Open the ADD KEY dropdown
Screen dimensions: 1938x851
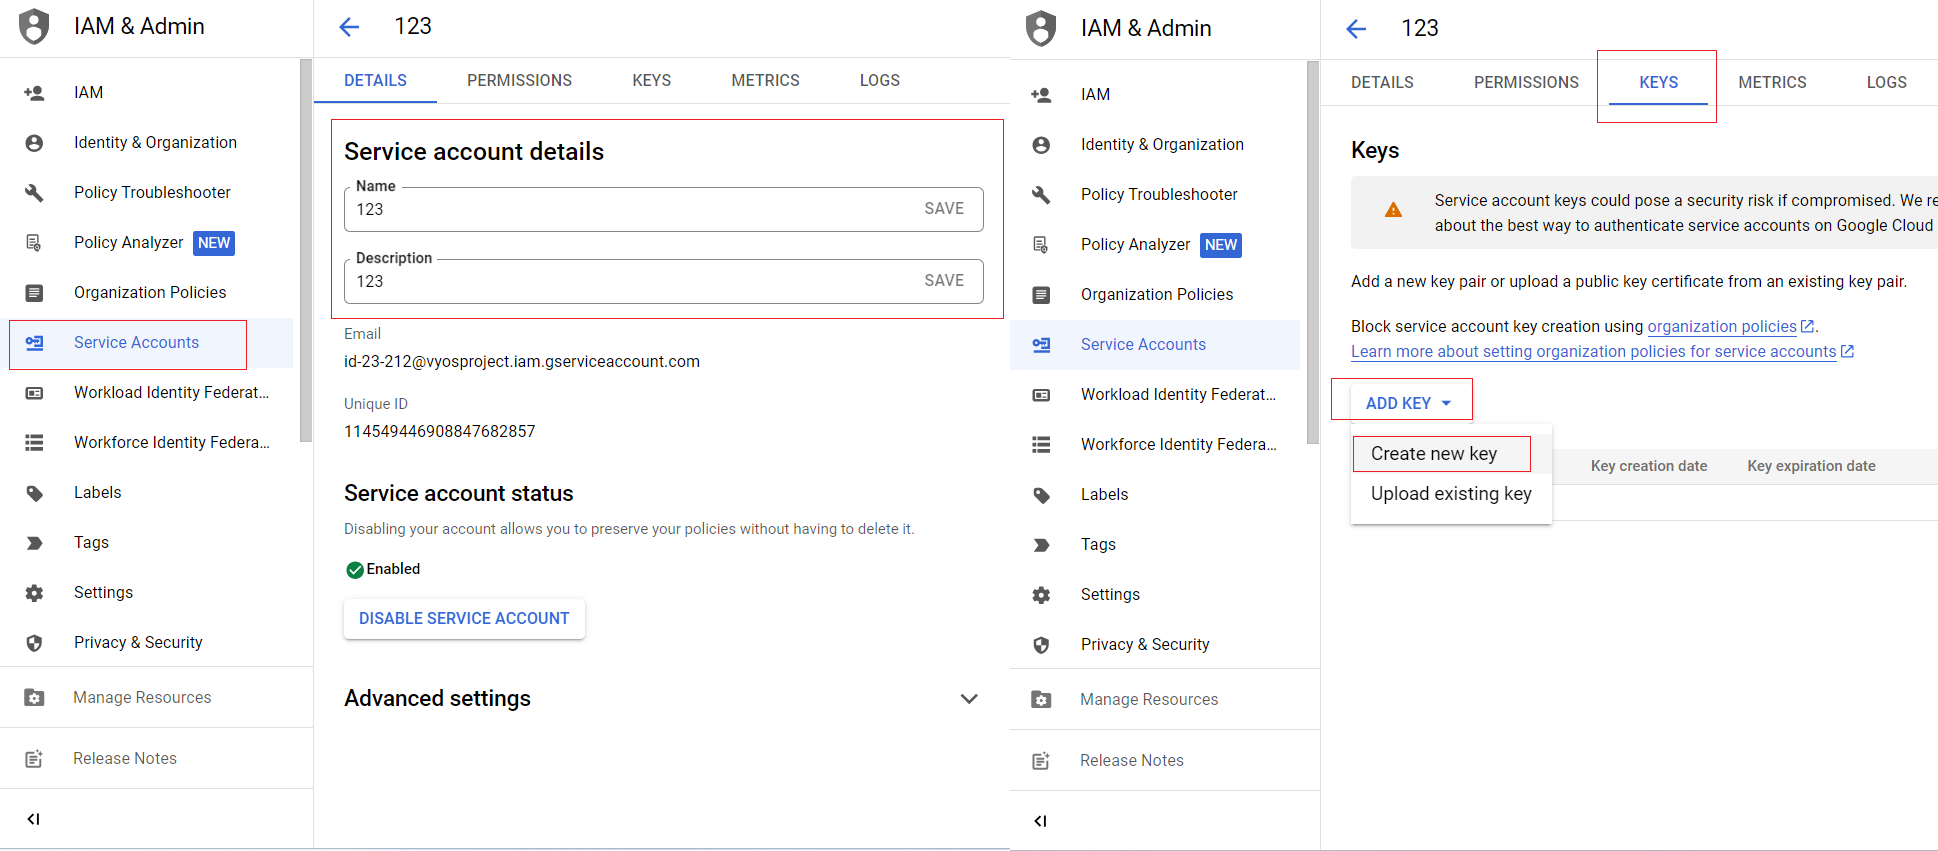(x=1407, y=403)
